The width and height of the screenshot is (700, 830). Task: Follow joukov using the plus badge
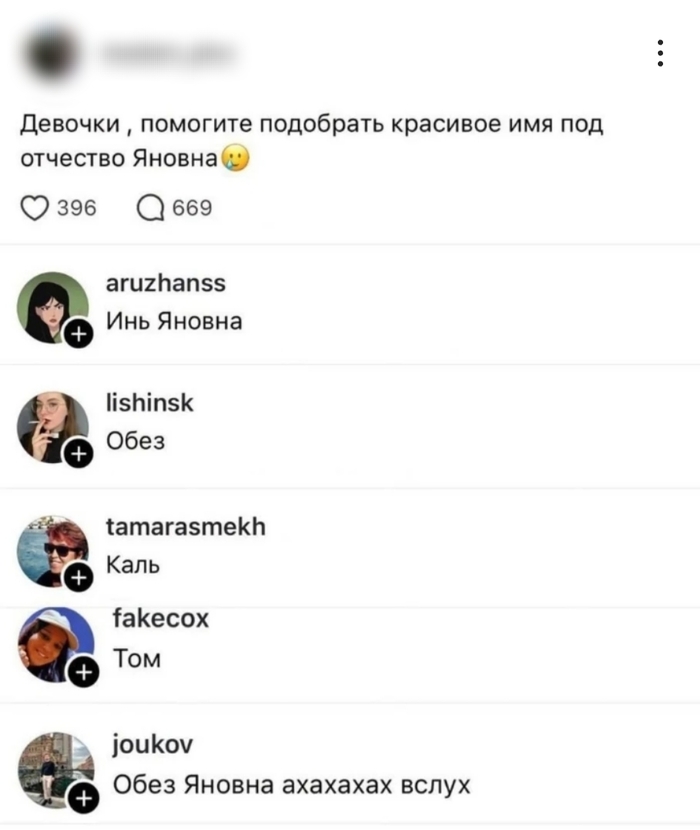click(x=84, y=798)
